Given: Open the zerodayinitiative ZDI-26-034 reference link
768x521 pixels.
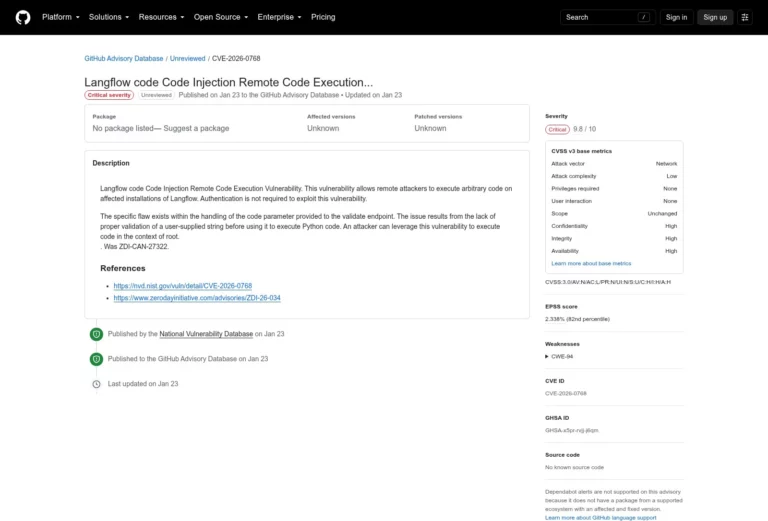Looking at the screenshot, I should 197,298.
